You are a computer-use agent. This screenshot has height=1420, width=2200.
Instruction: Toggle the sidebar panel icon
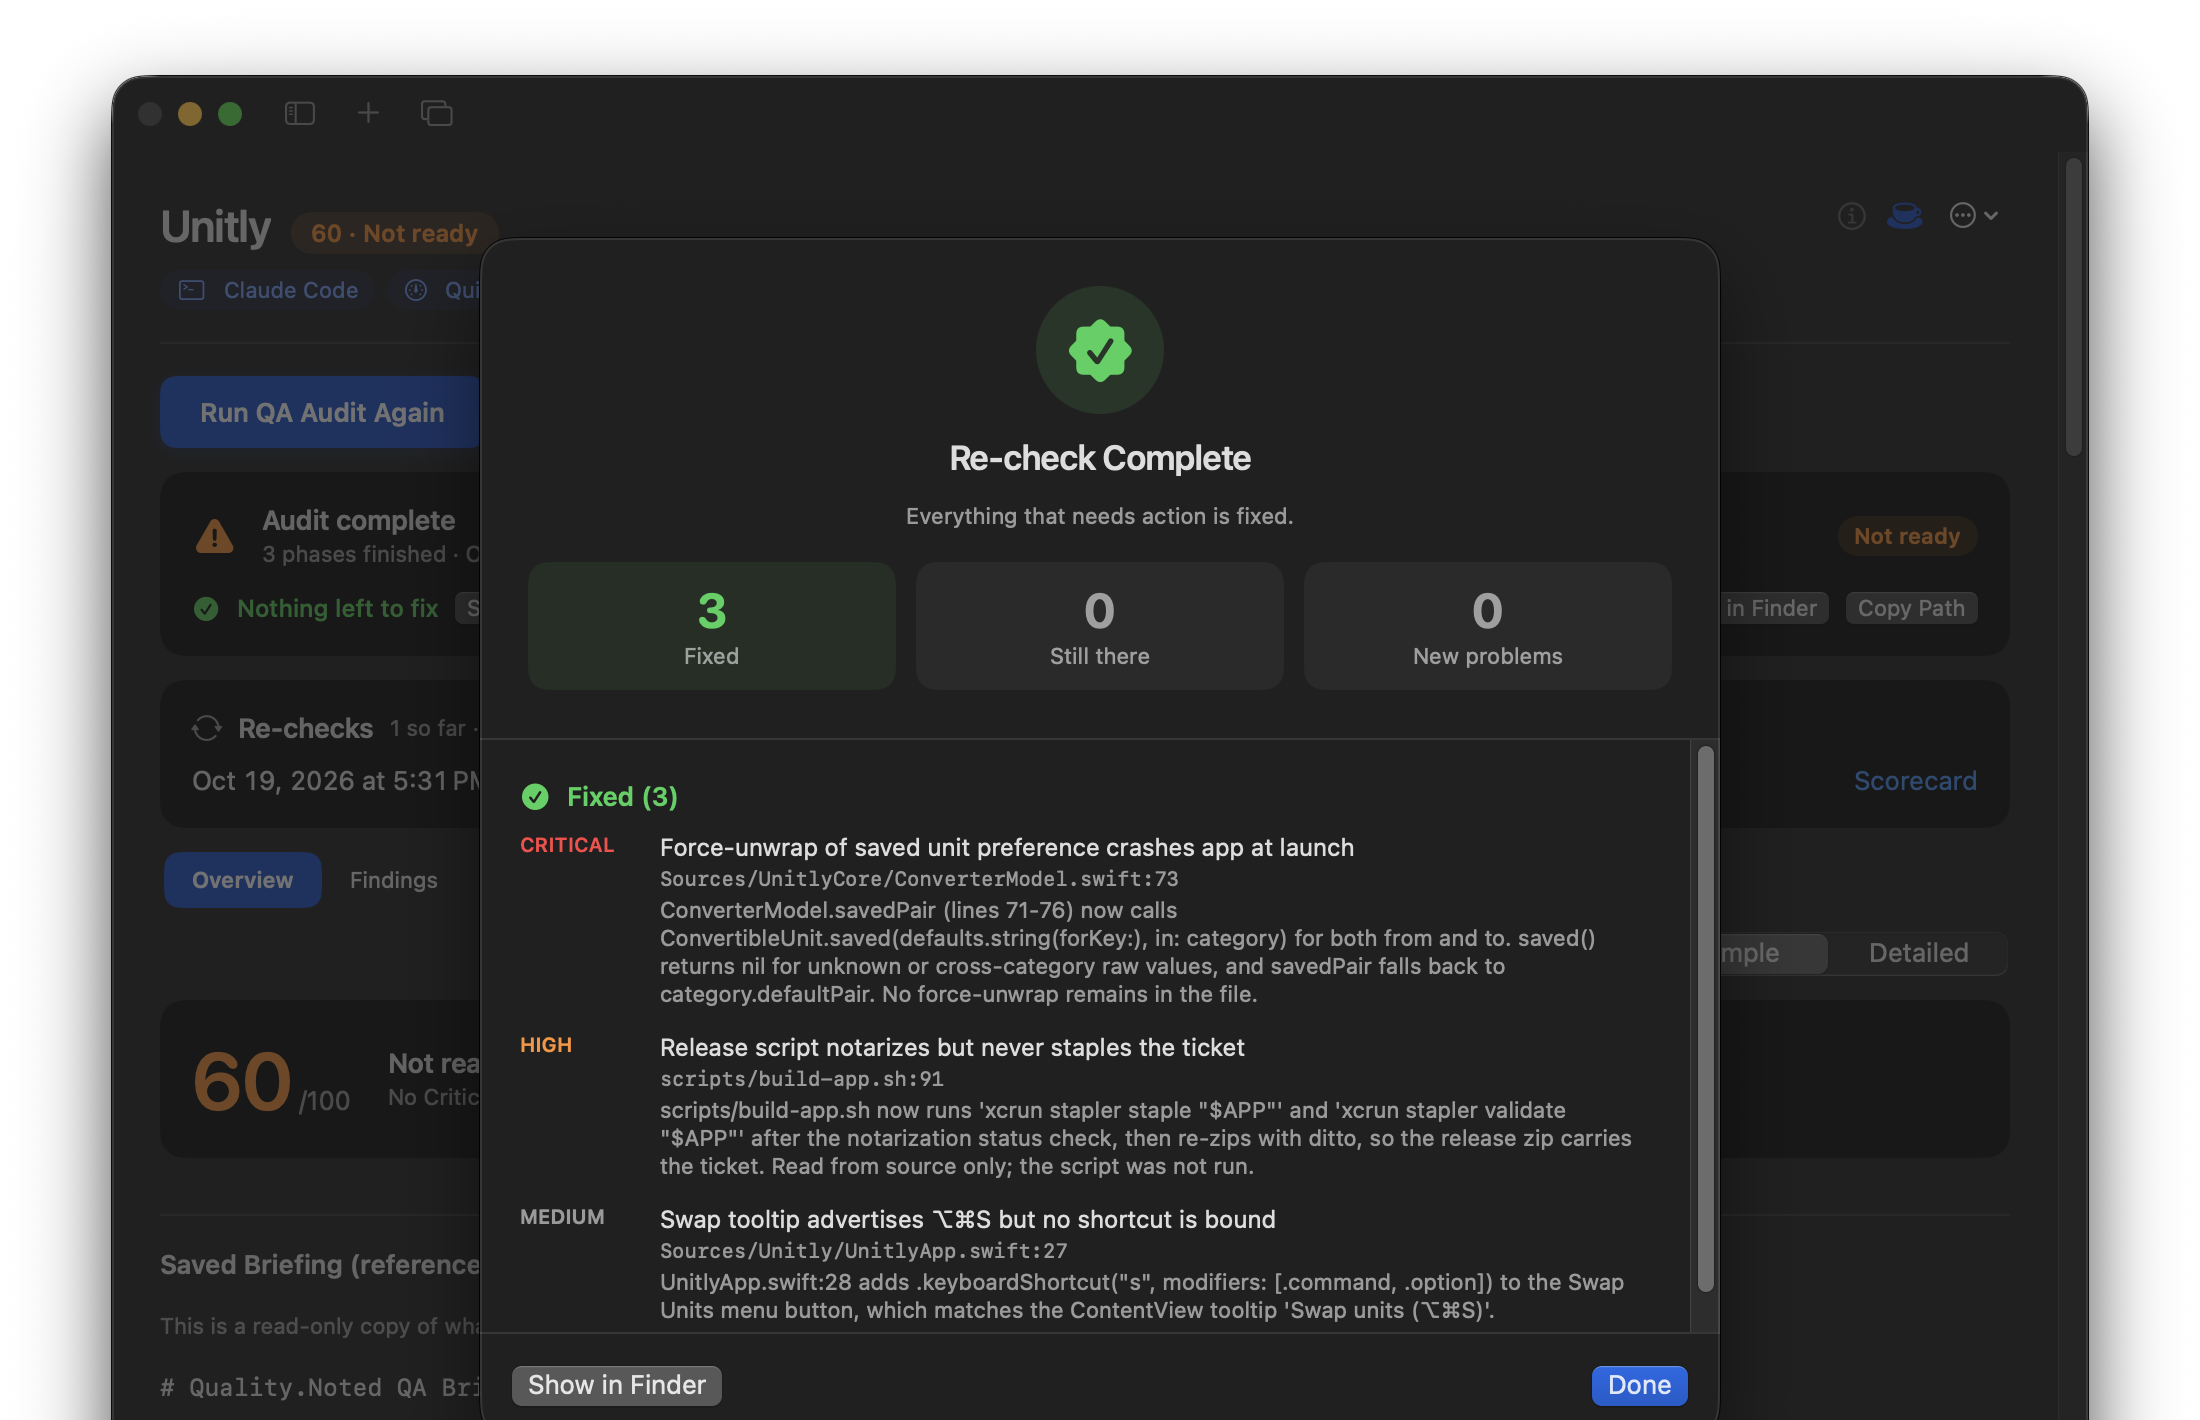click(300, 113)
